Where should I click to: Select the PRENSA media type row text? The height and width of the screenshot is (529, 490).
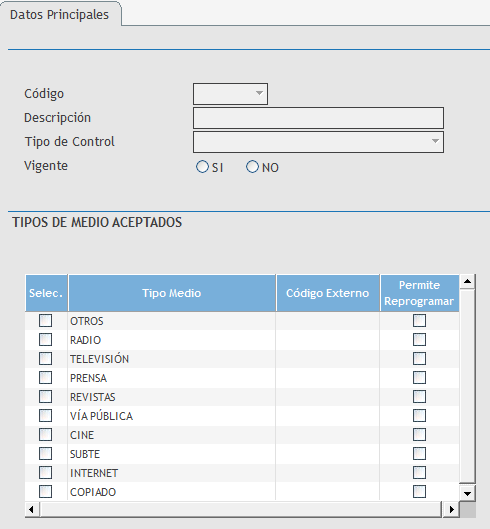coord(88,378)
